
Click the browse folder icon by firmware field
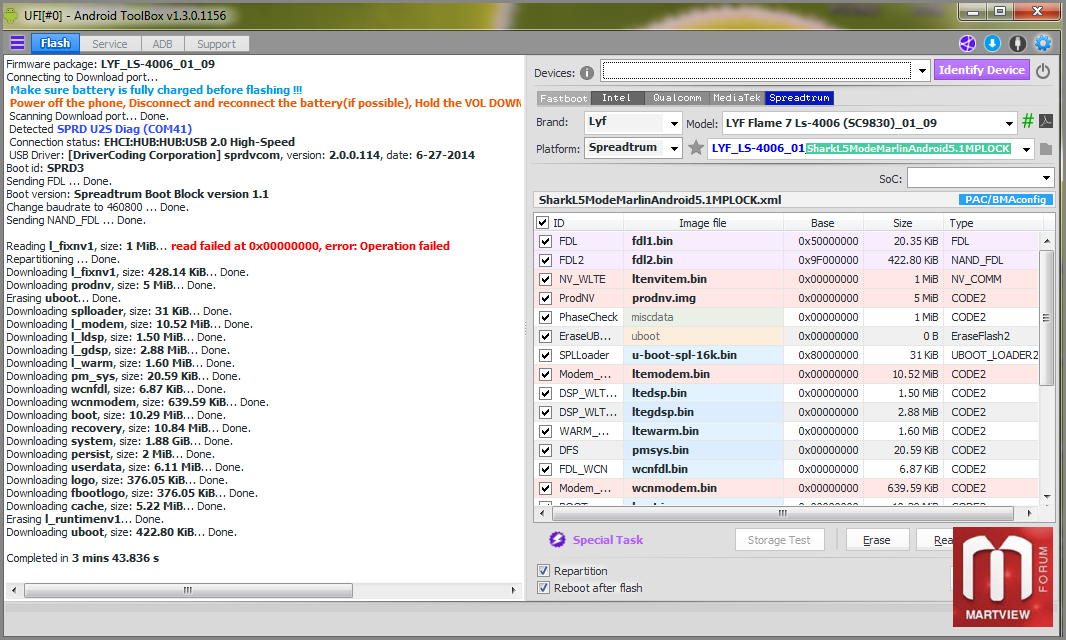pos(1046,148)
